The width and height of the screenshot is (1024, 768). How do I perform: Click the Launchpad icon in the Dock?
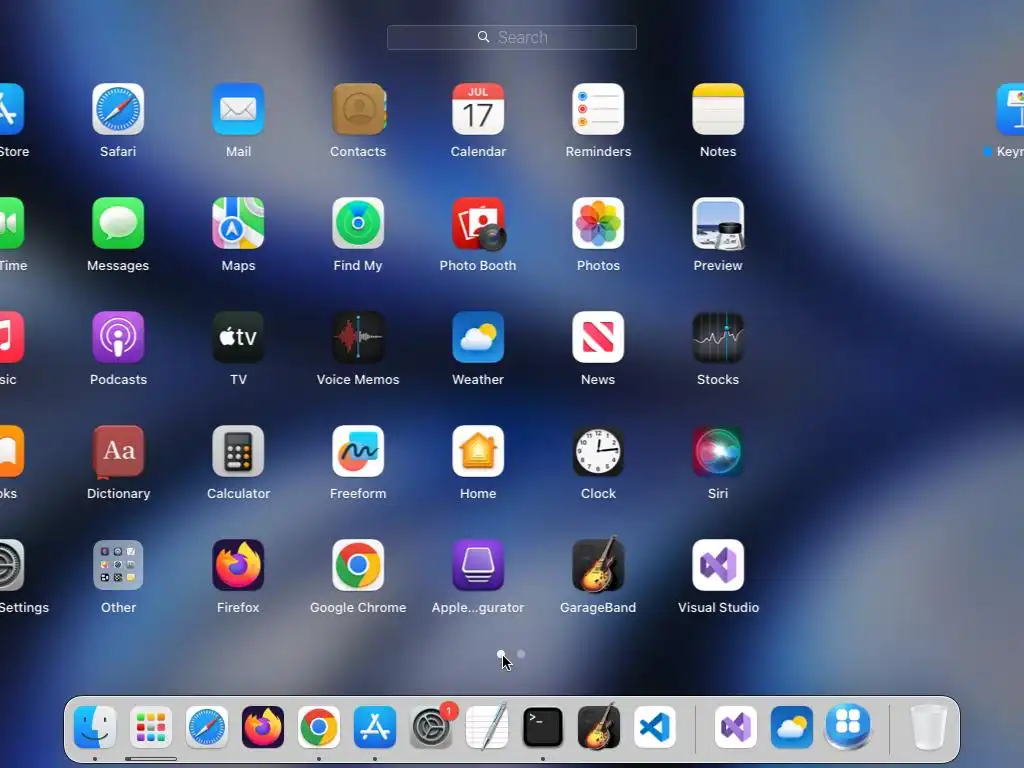pos(151,727)
